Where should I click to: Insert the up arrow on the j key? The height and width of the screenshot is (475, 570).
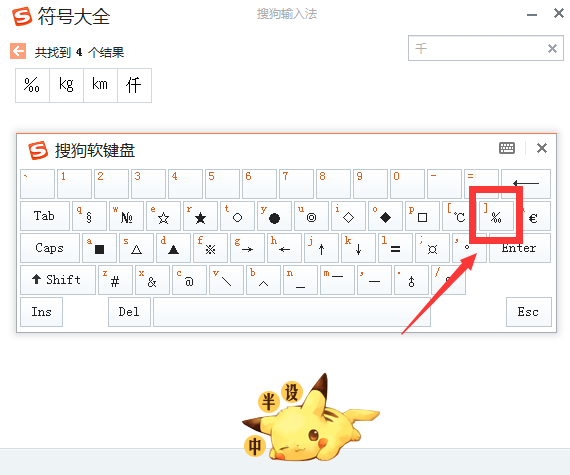pos(321,248)
